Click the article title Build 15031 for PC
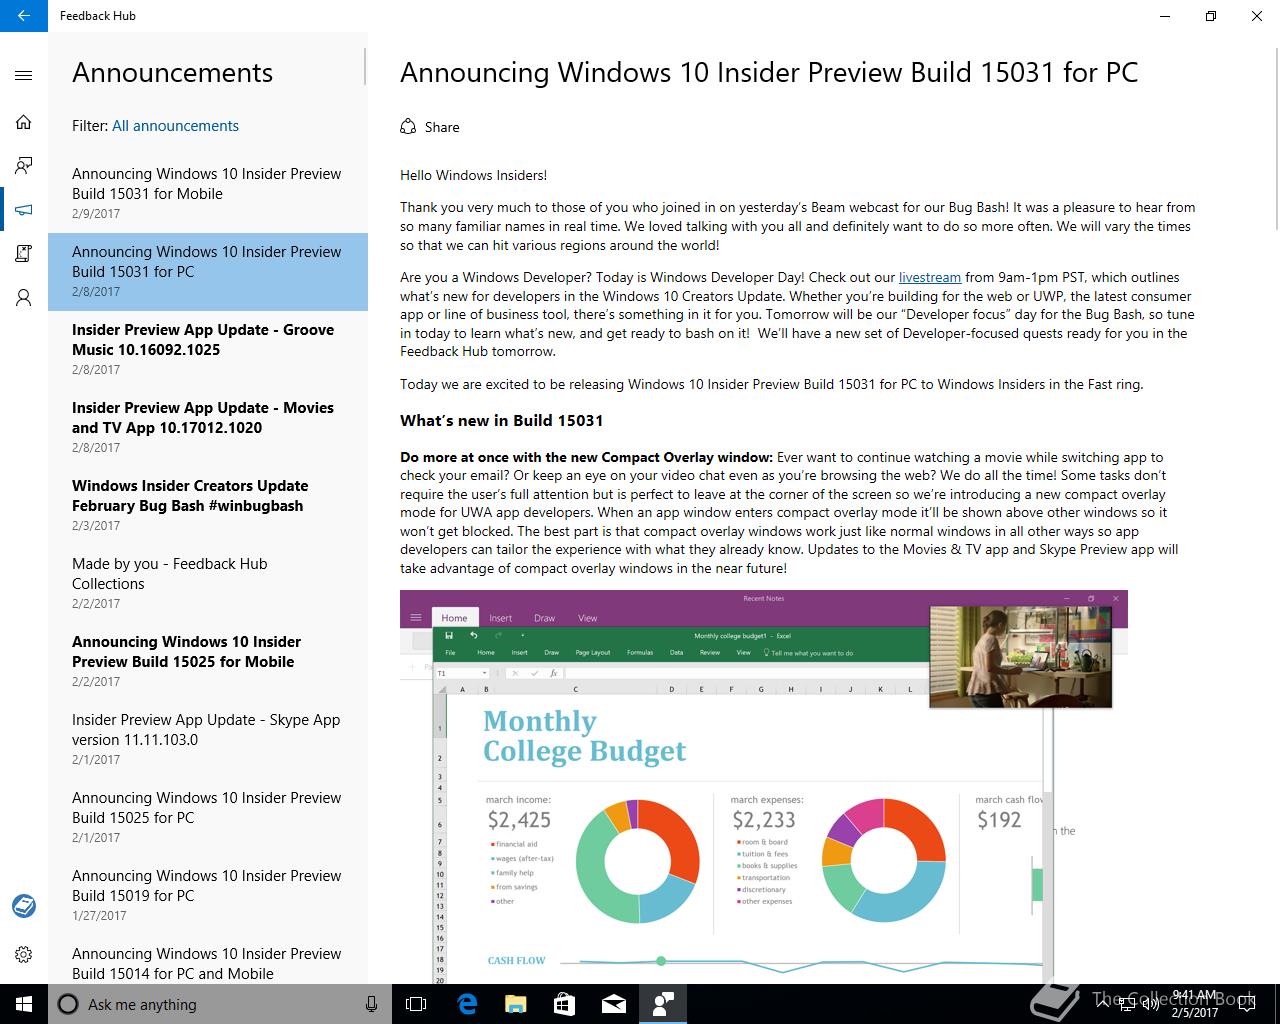The width and height of the screenshot is (1280, 1024). click(769, 73)
